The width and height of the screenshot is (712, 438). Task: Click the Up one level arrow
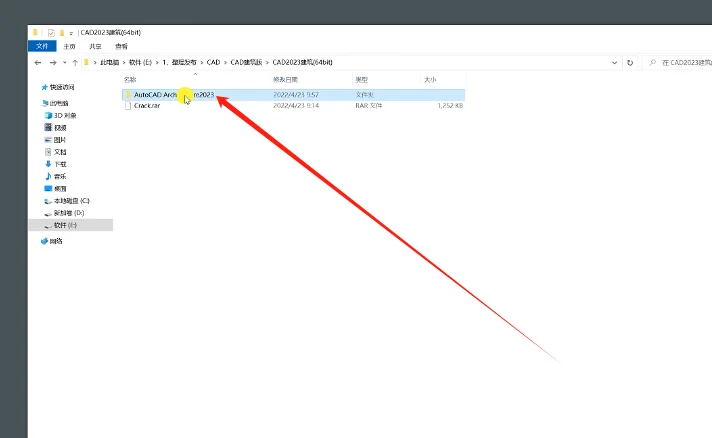[75, 63]
